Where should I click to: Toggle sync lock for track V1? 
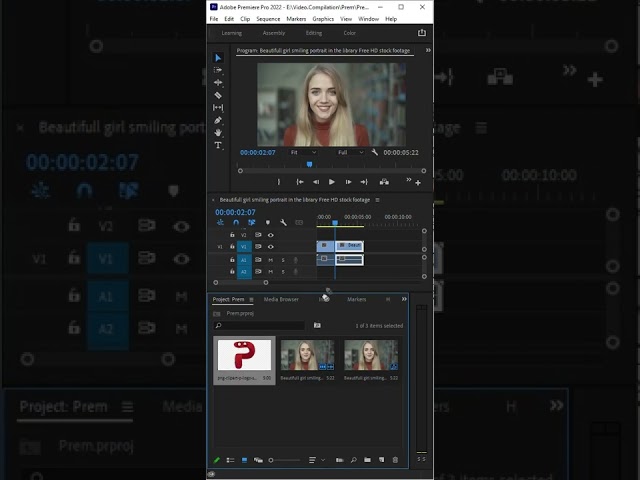click(258, 247)
